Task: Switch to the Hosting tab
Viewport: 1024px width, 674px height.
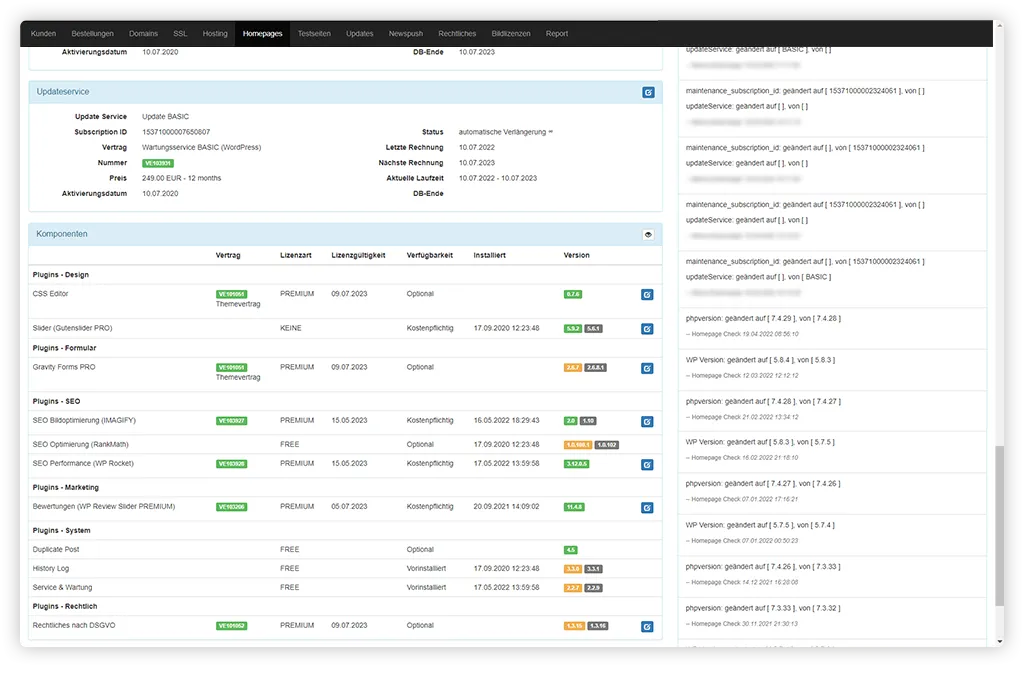Action: pyautogui.click(x=215, y=33)
